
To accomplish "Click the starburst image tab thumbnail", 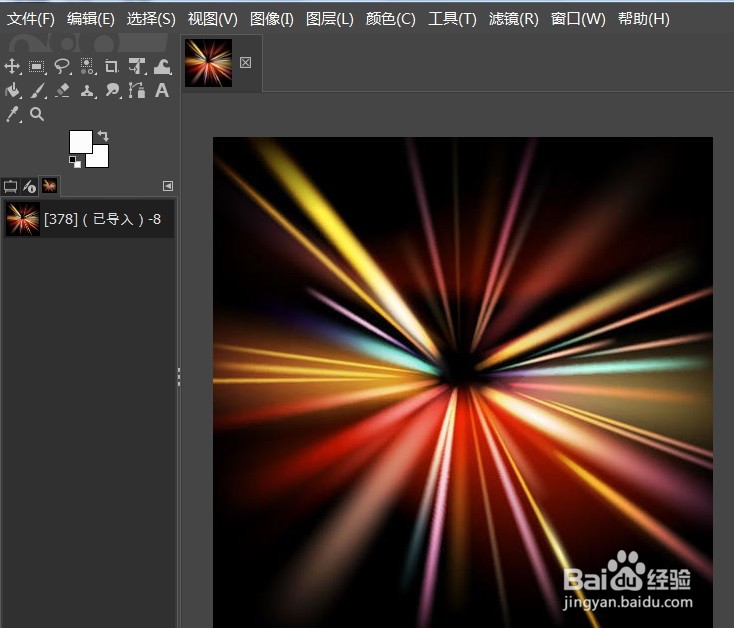I will (x=208, y=63).
